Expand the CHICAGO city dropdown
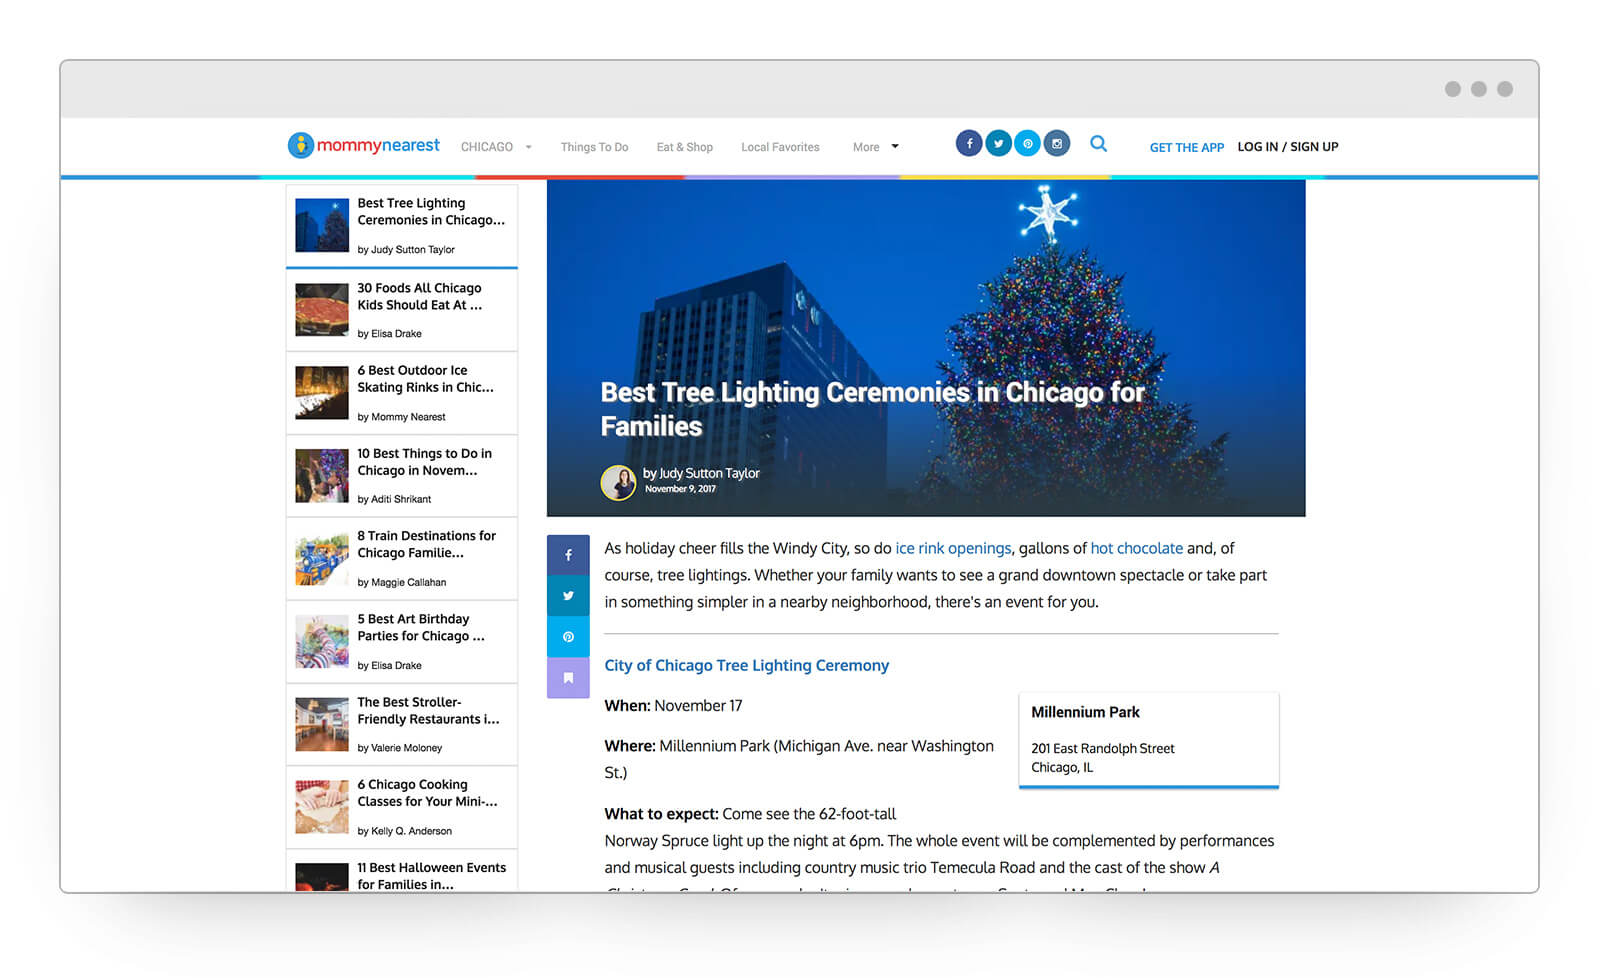The width and height of the screenshot is (1600, 978). (496, 147)
